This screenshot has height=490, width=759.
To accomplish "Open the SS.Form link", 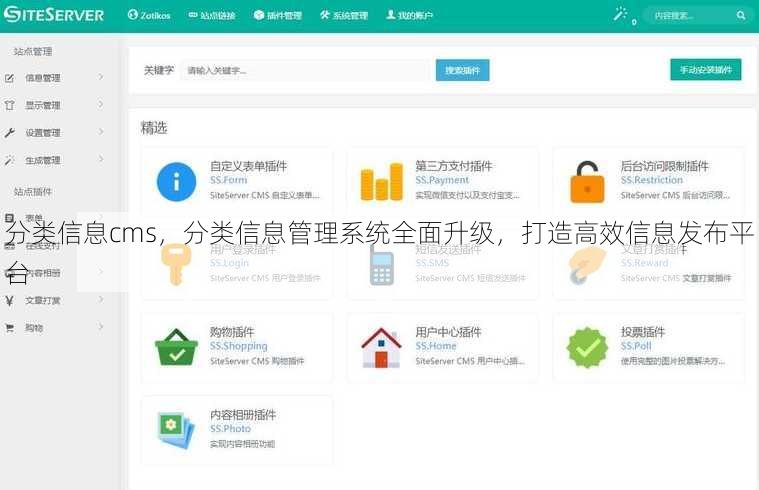I will 228,180.
